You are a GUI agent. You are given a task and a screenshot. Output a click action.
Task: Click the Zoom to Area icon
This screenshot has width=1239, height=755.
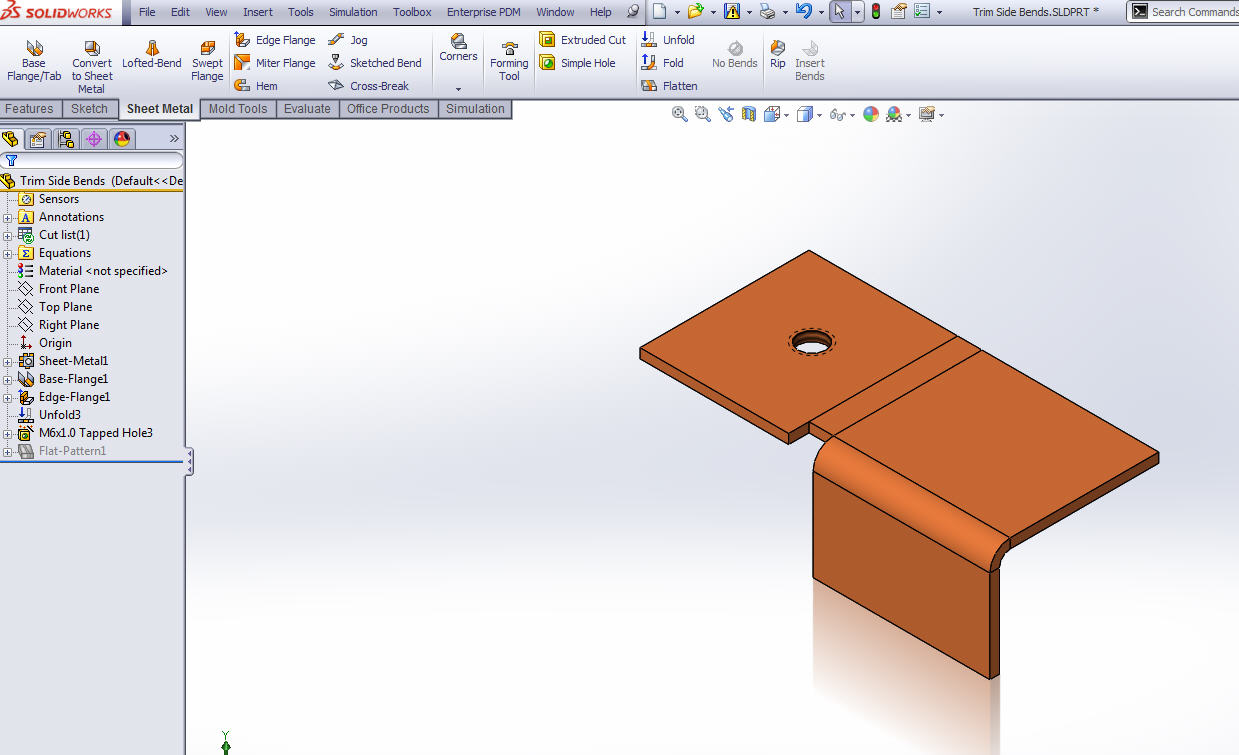click(702, 115)
